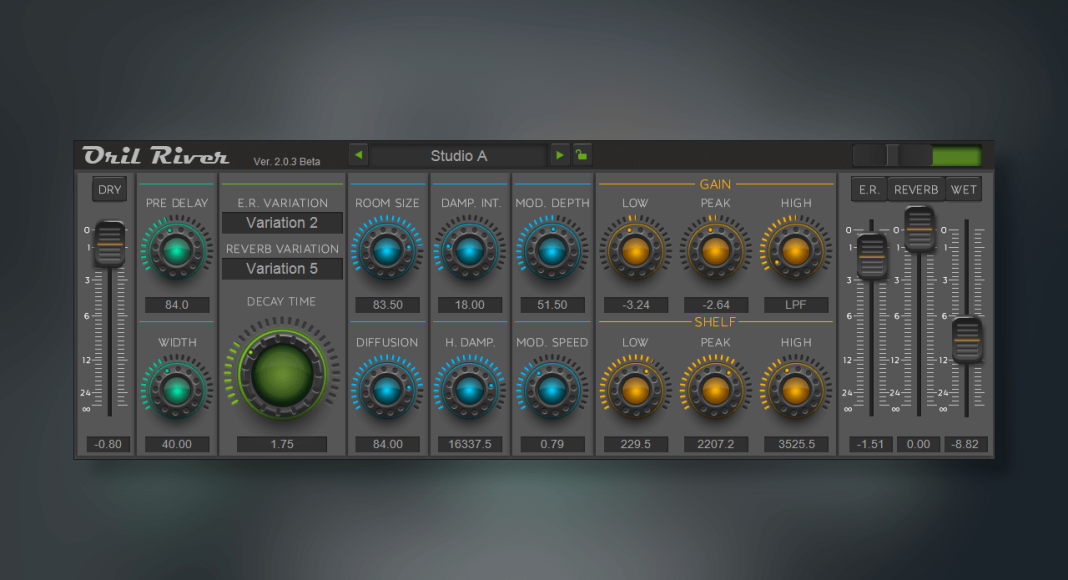Open the Reverb Variation selector showing Variation 5
This screenshot has height=580, width=1068.
(282, 268)
